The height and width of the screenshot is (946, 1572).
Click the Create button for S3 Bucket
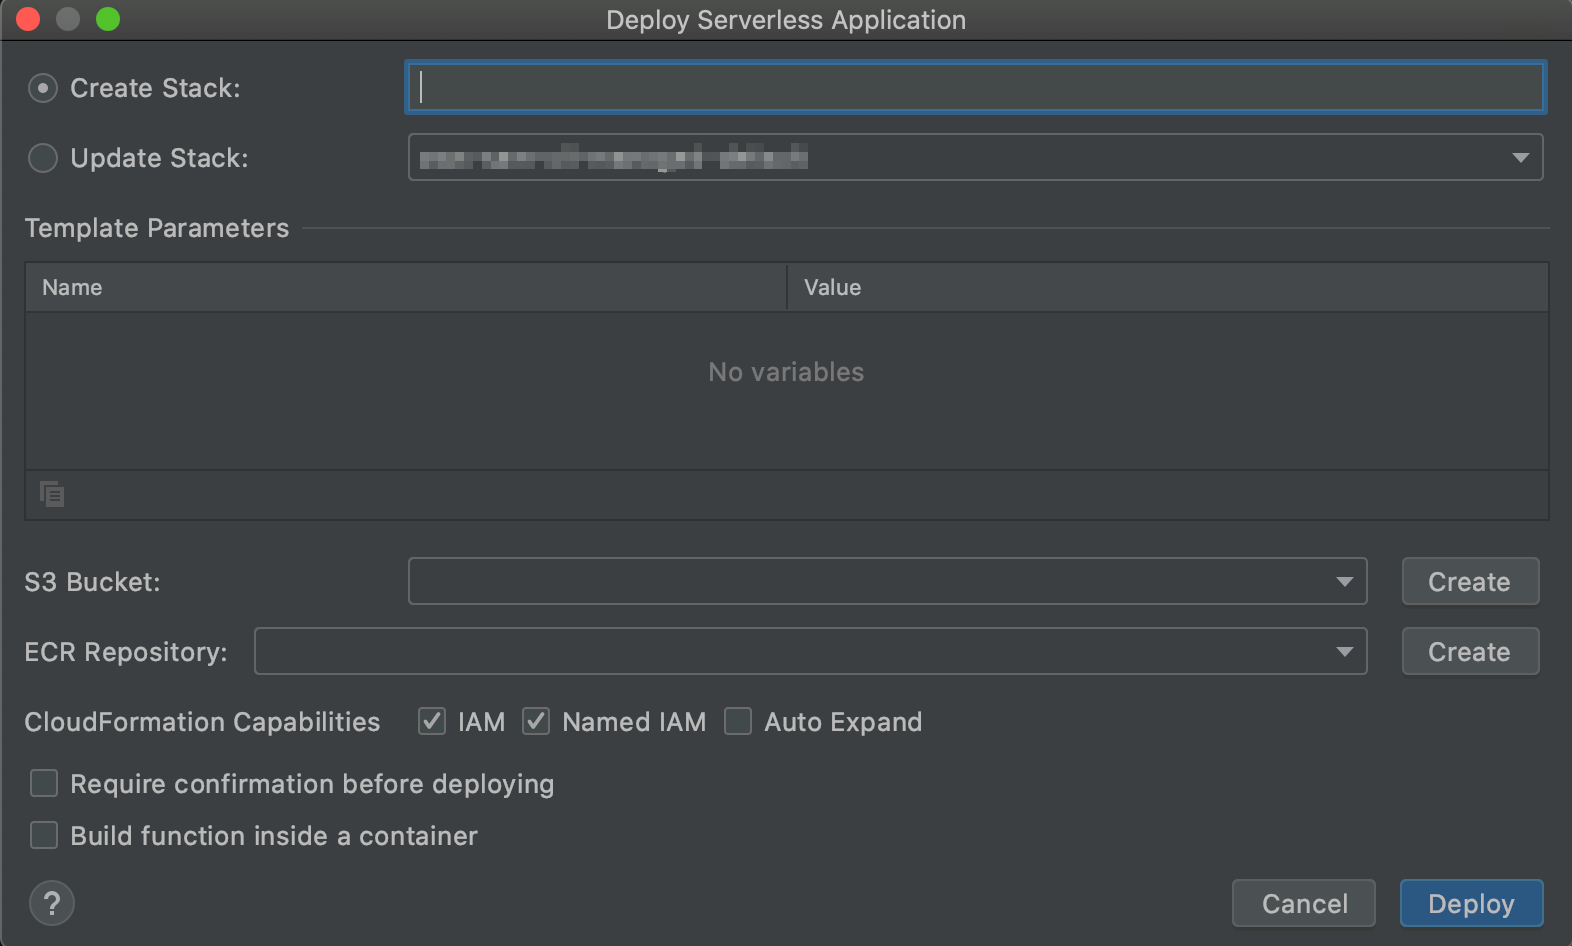coord(1469,582)
